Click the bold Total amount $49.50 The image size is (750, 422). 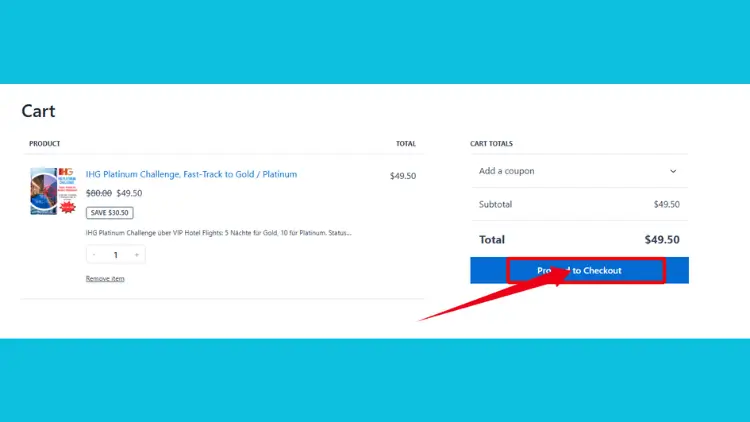coord(662,240)
